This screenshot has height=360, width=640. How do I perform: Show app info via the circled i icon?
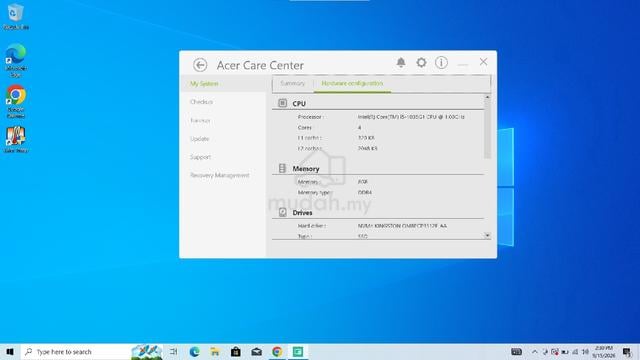coord(441,62)
